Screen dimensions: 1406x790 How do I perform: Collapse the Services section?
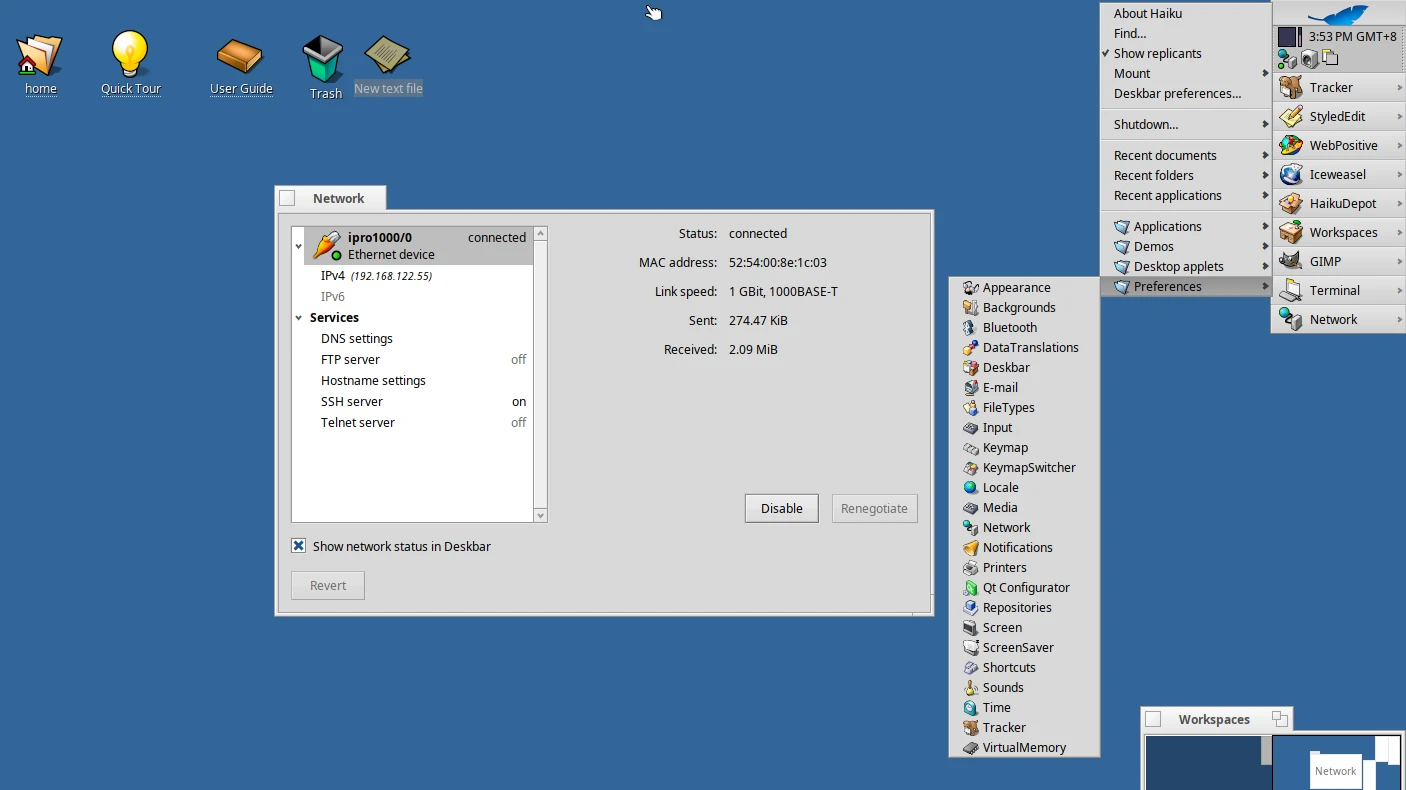point(297,317)
